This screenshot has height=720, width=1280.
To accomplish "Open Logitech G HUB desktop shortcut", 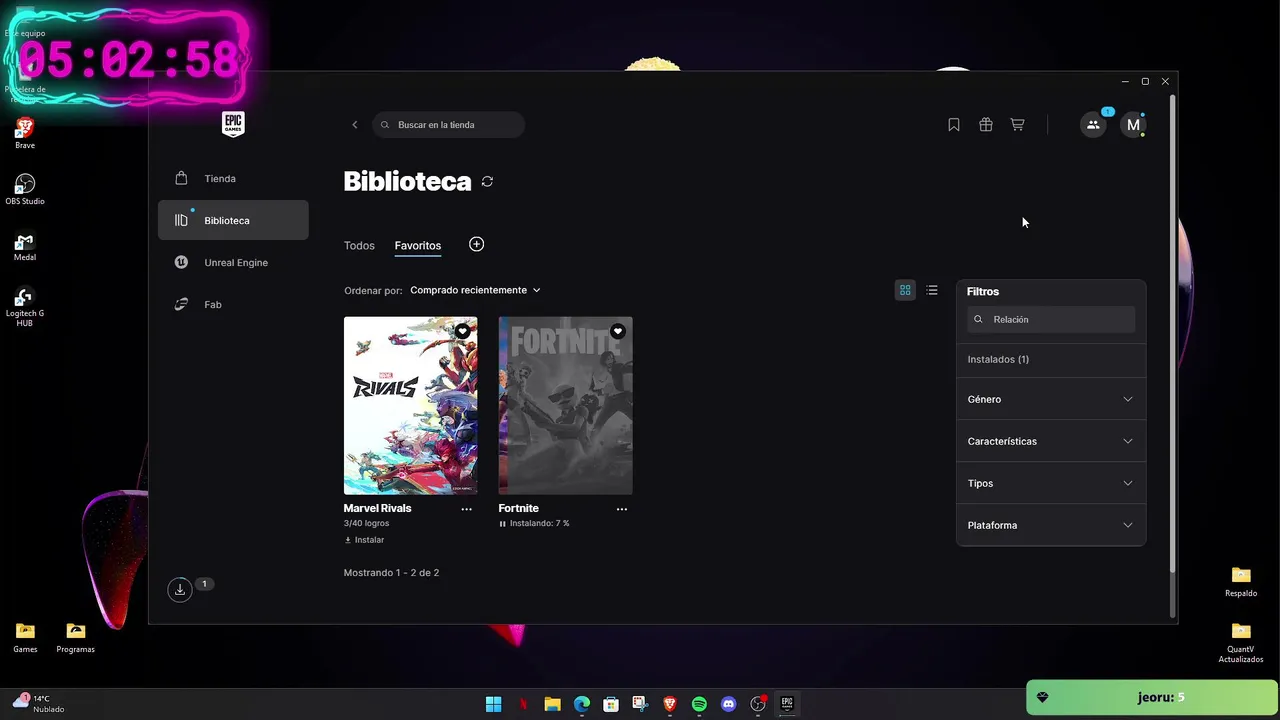I will click(25, 308).
